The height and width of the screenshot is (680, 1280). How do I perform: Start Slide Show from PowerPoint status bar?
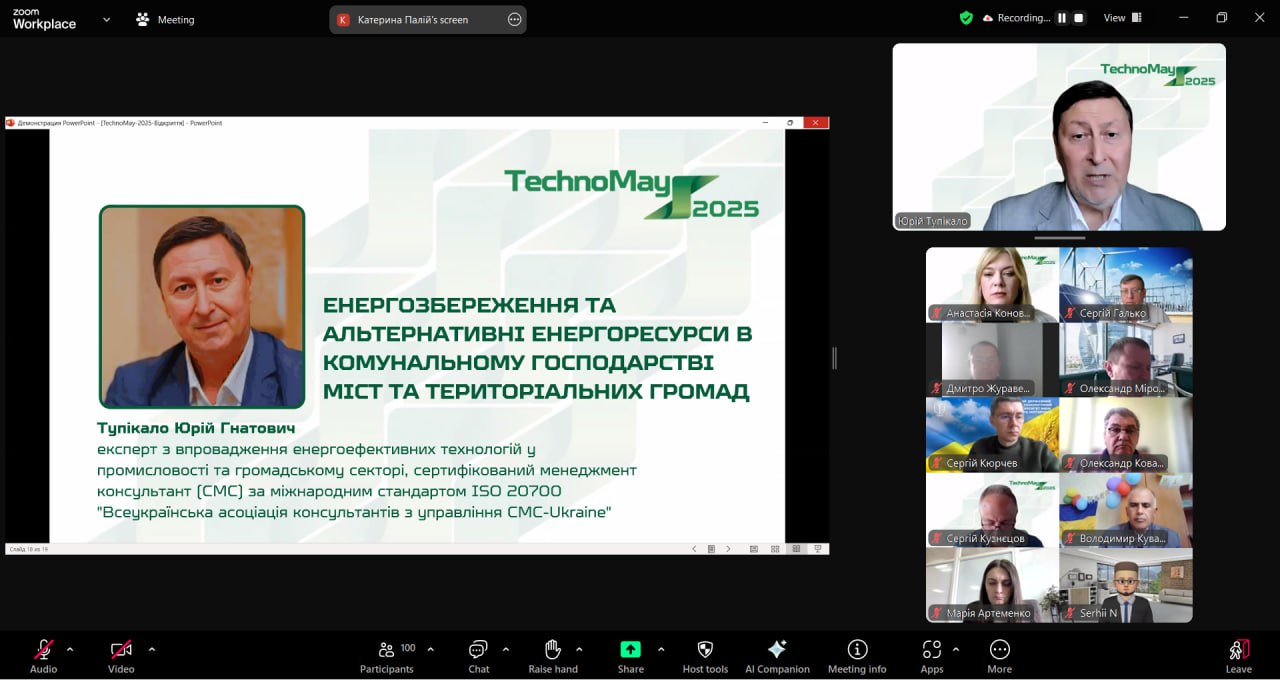818,549
